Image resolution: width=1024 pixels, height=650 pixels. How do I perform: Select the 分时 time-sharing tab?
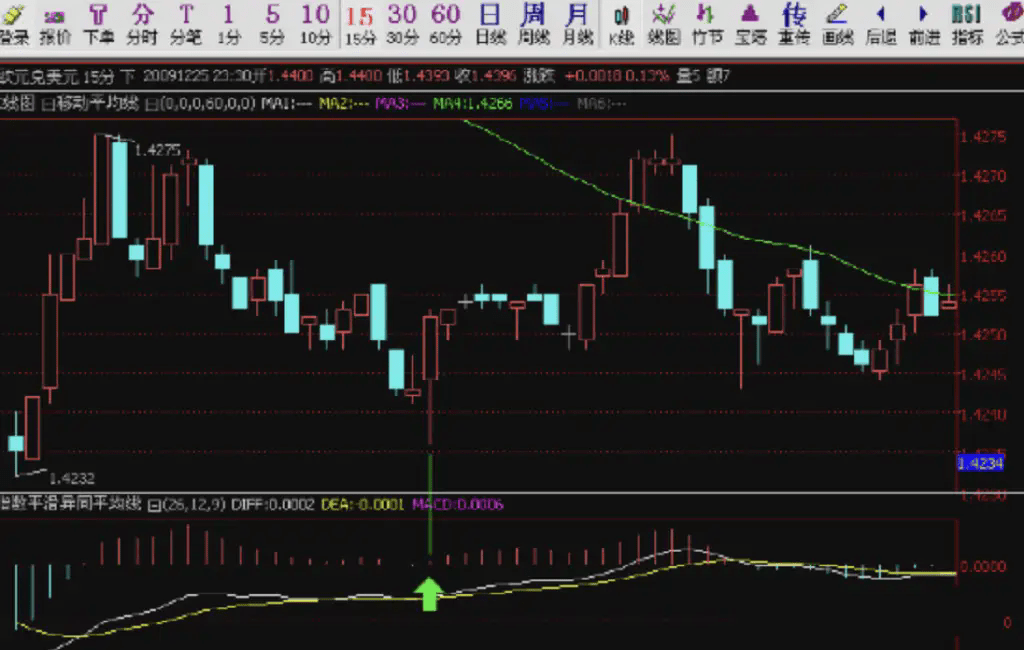tap(142, 24)
